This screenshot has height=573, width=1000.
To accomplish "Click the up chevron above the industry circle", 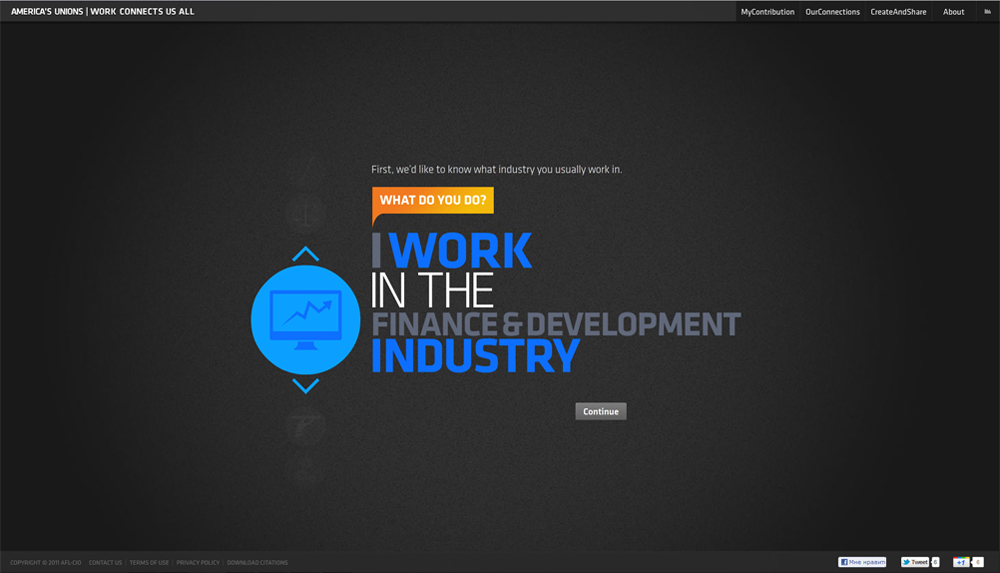I will [305, 254].
